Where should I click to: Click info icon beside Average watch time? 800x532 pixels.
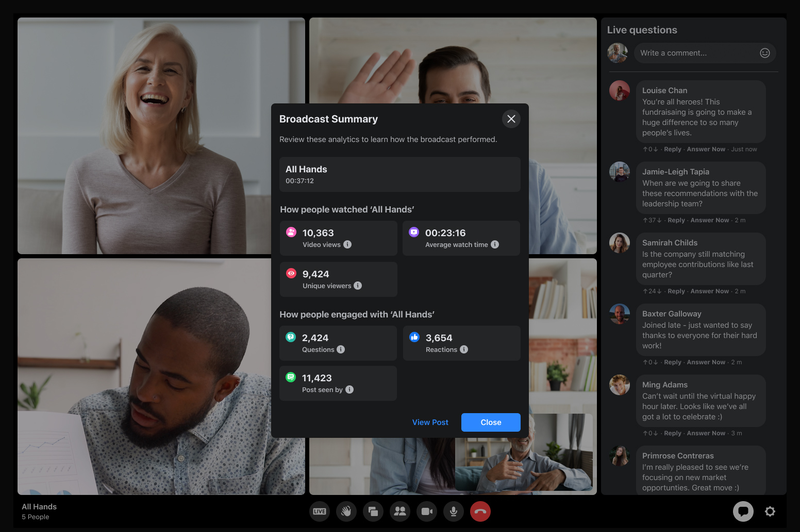494,244
